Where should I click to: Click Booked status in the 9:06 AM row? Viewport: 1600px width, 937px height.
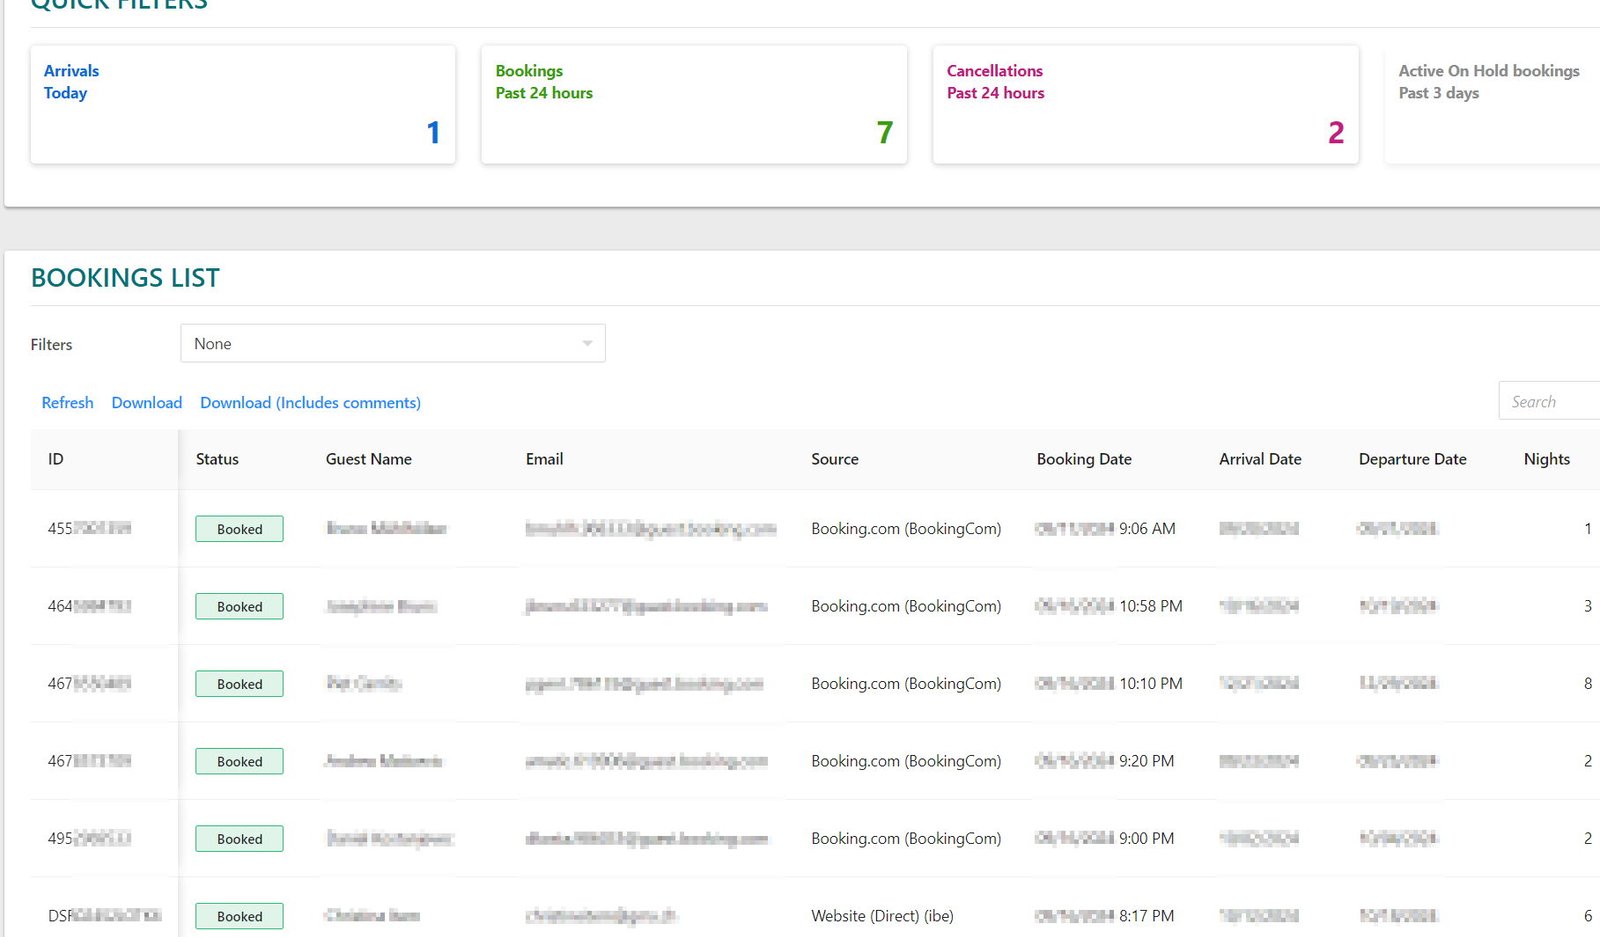pyautogui.click(x=239, y=529)
